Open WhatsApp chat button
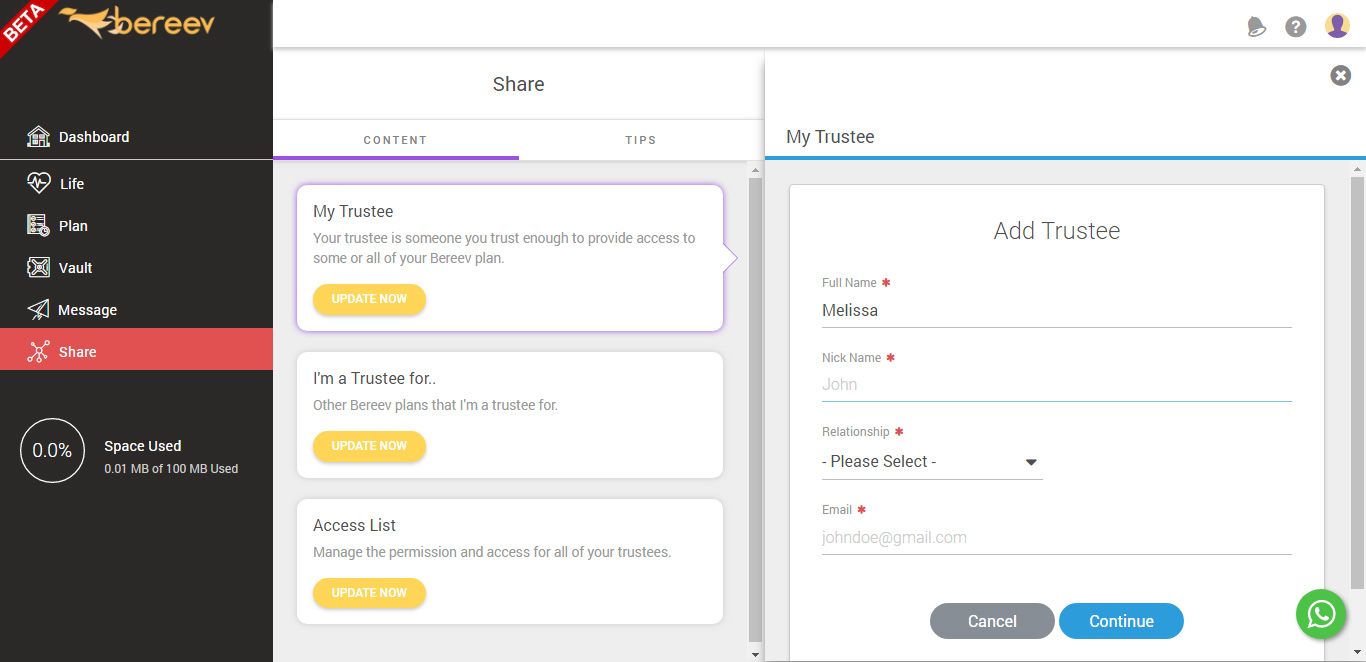The width and height of the screenshot is (1366, 662). coord(1321,613)
